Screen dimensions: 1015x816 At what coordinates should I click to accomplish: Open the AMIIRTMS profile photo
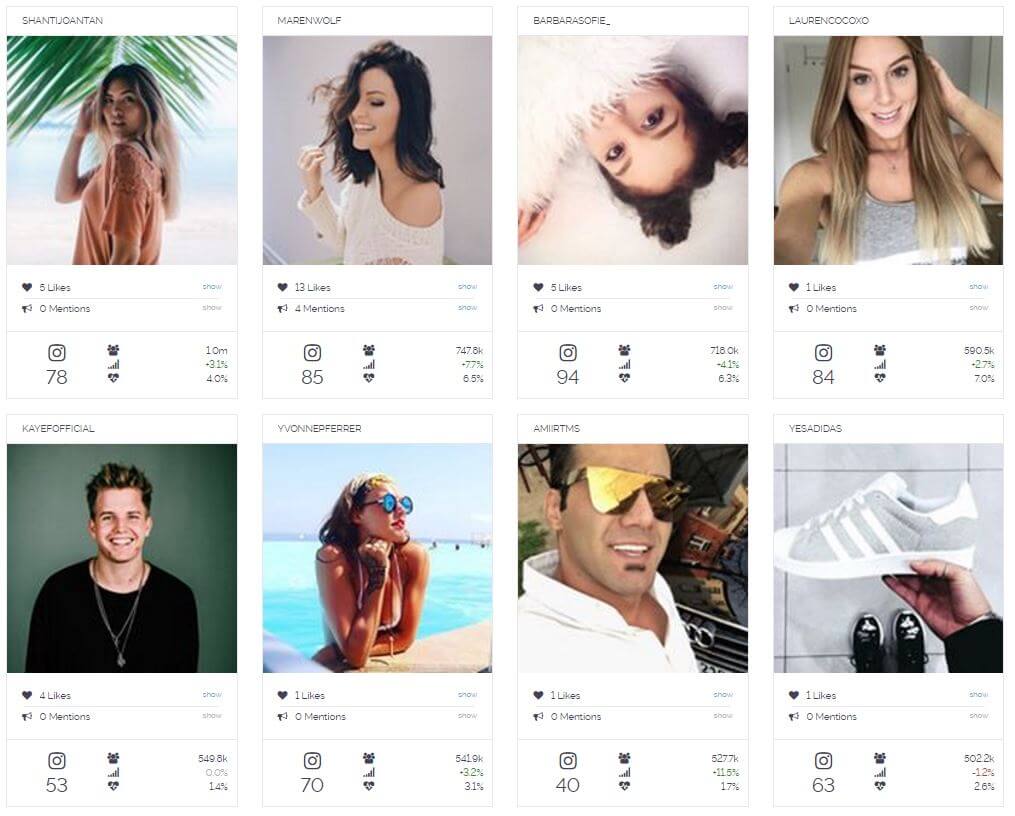point(632,558)
